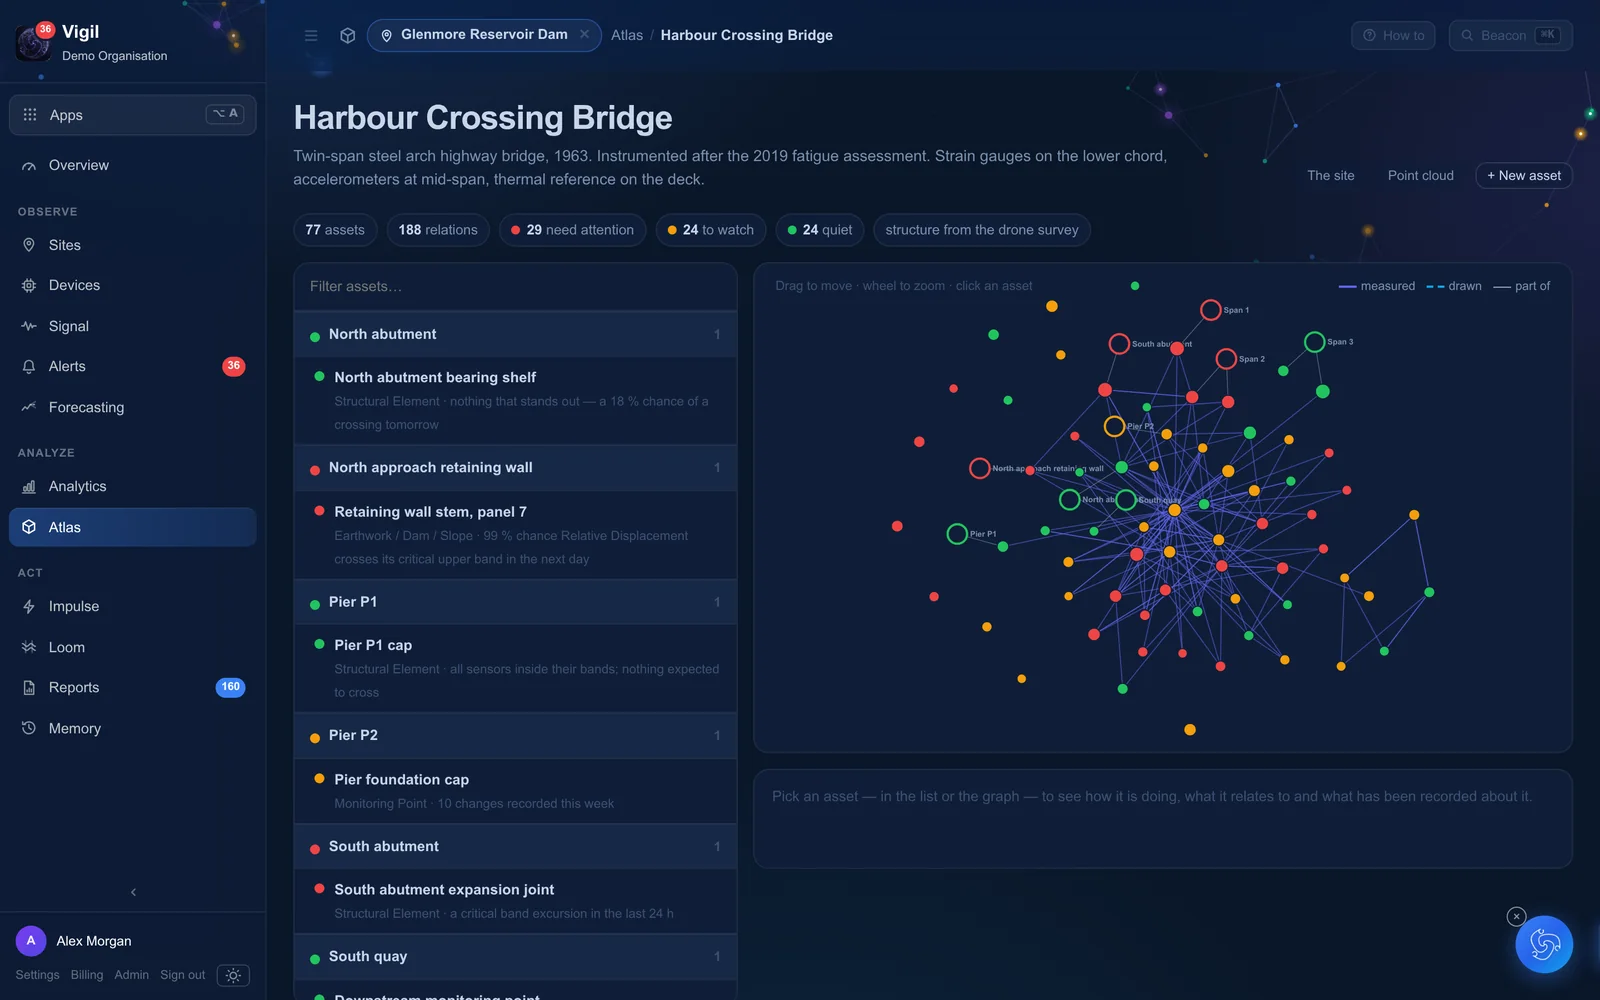
Task: Open Admin link in footer
Action: coord(131,975)
